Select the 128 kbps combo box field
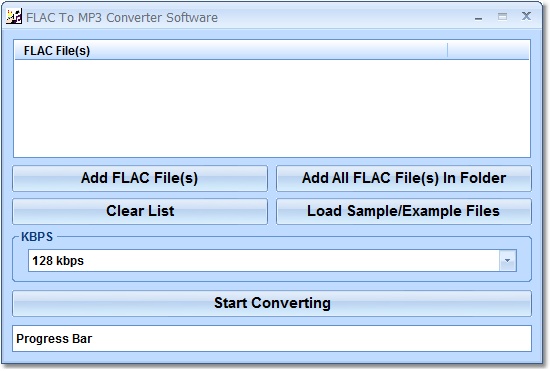 (x=272, y=261)
